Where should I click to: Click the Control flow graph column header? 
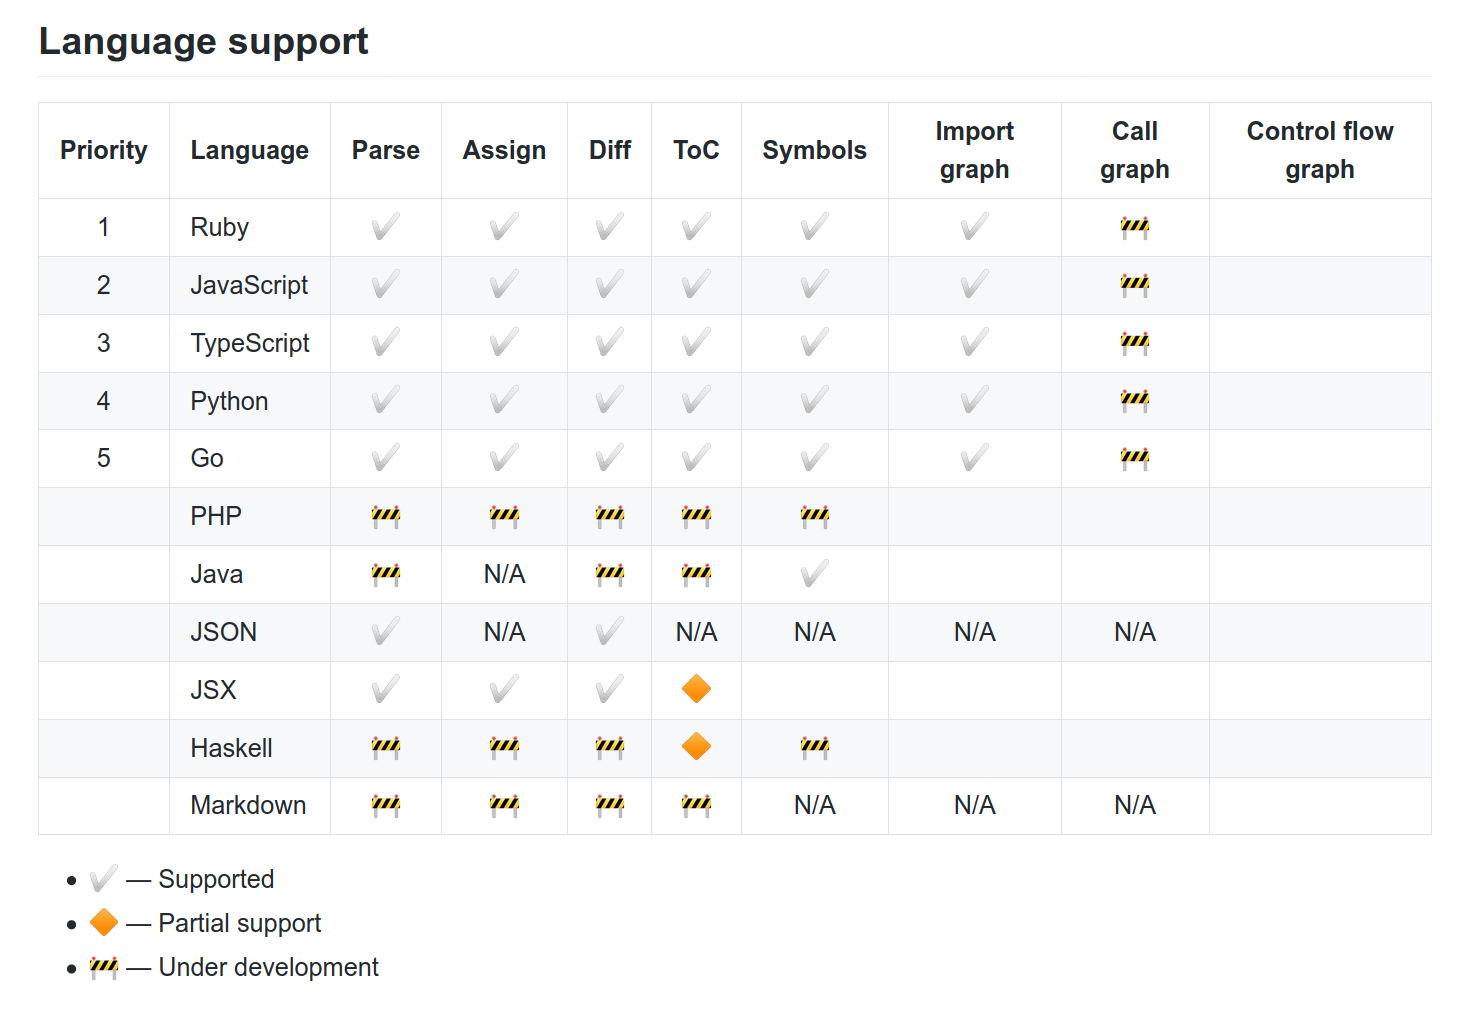point(1319,150)
